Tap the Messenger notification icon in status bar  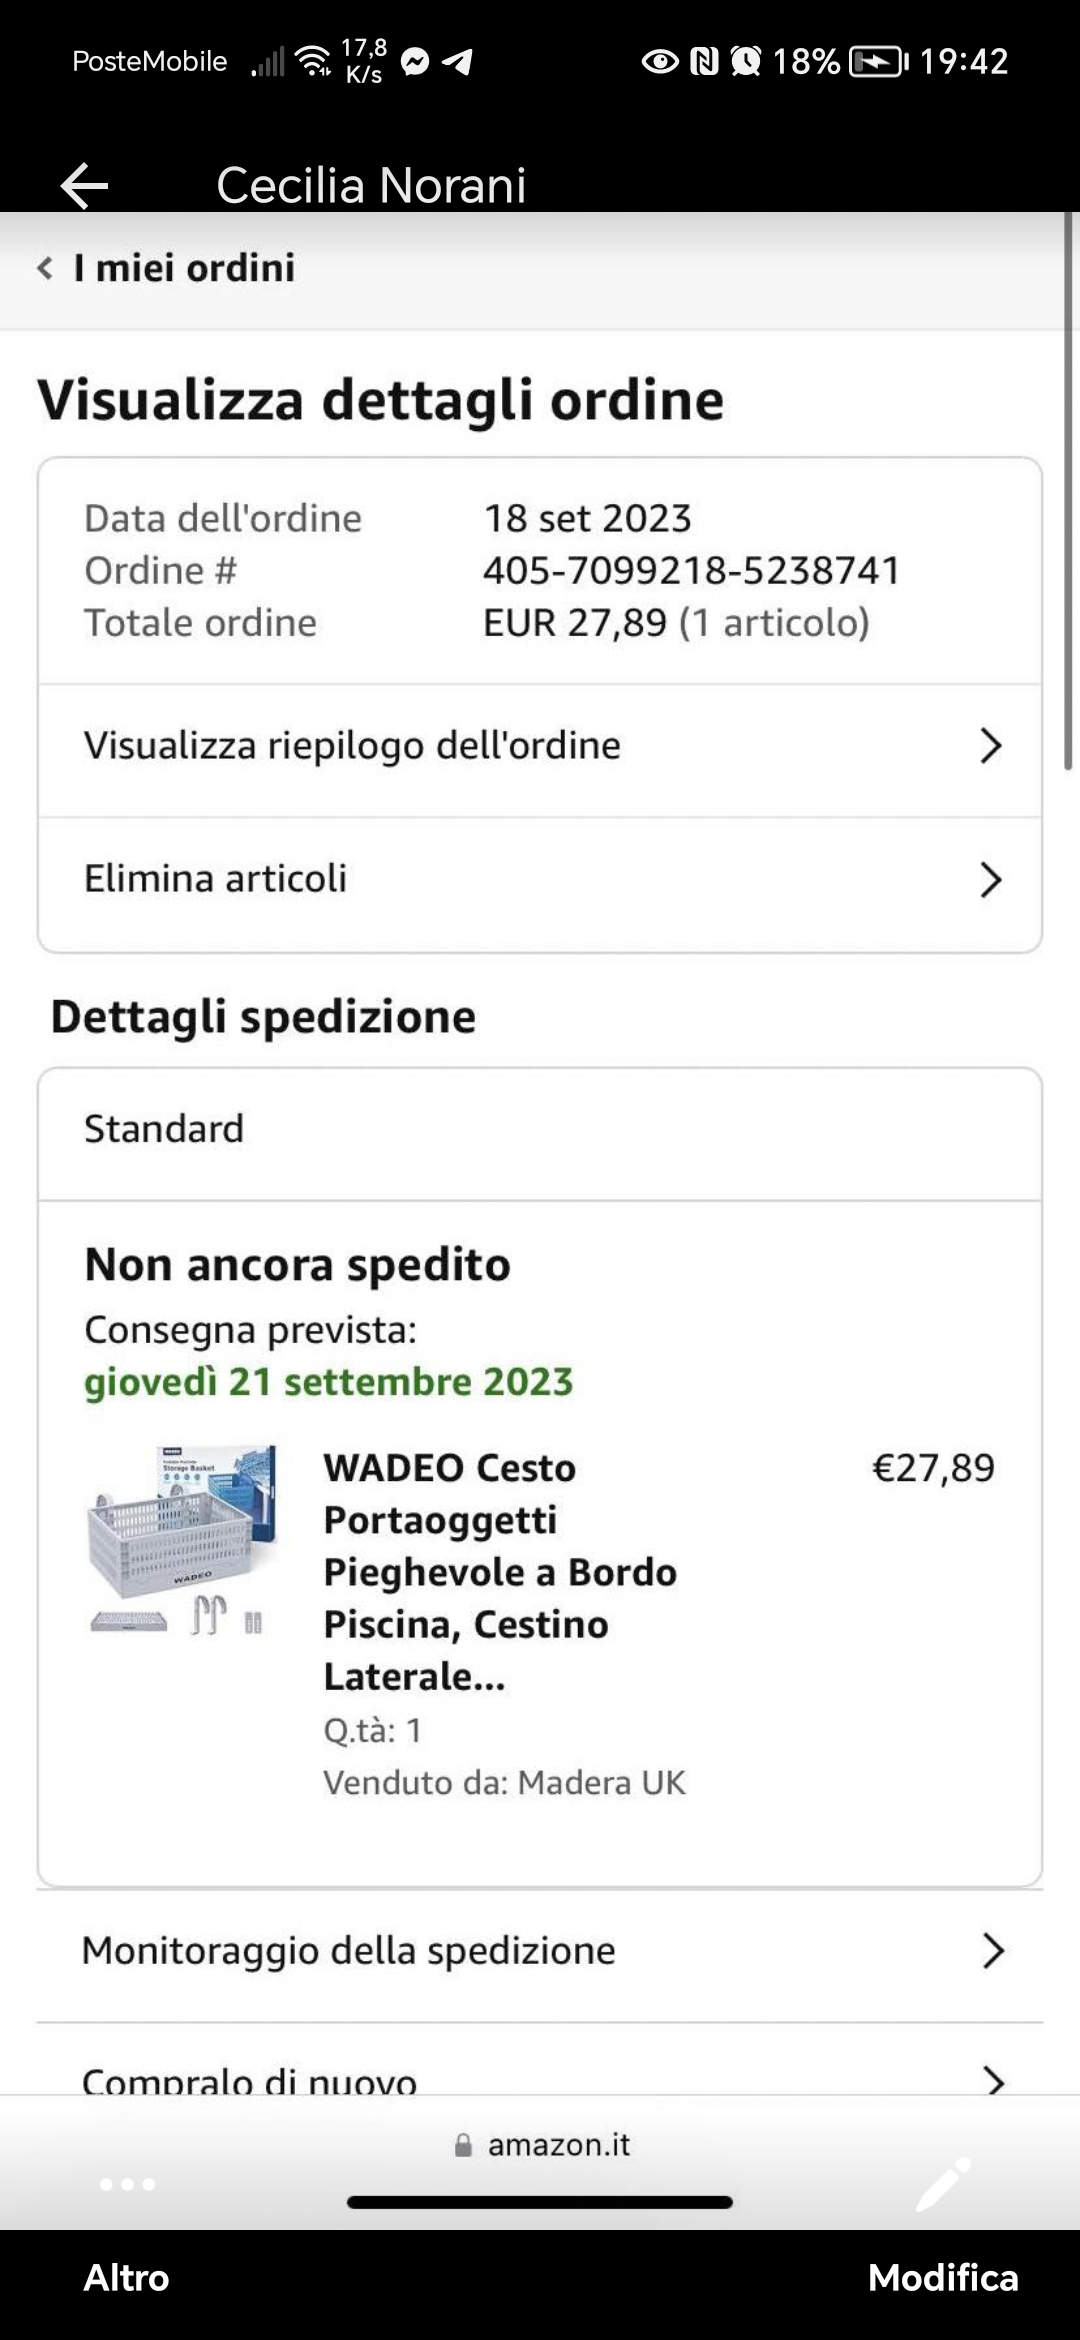tap(415, 62)
